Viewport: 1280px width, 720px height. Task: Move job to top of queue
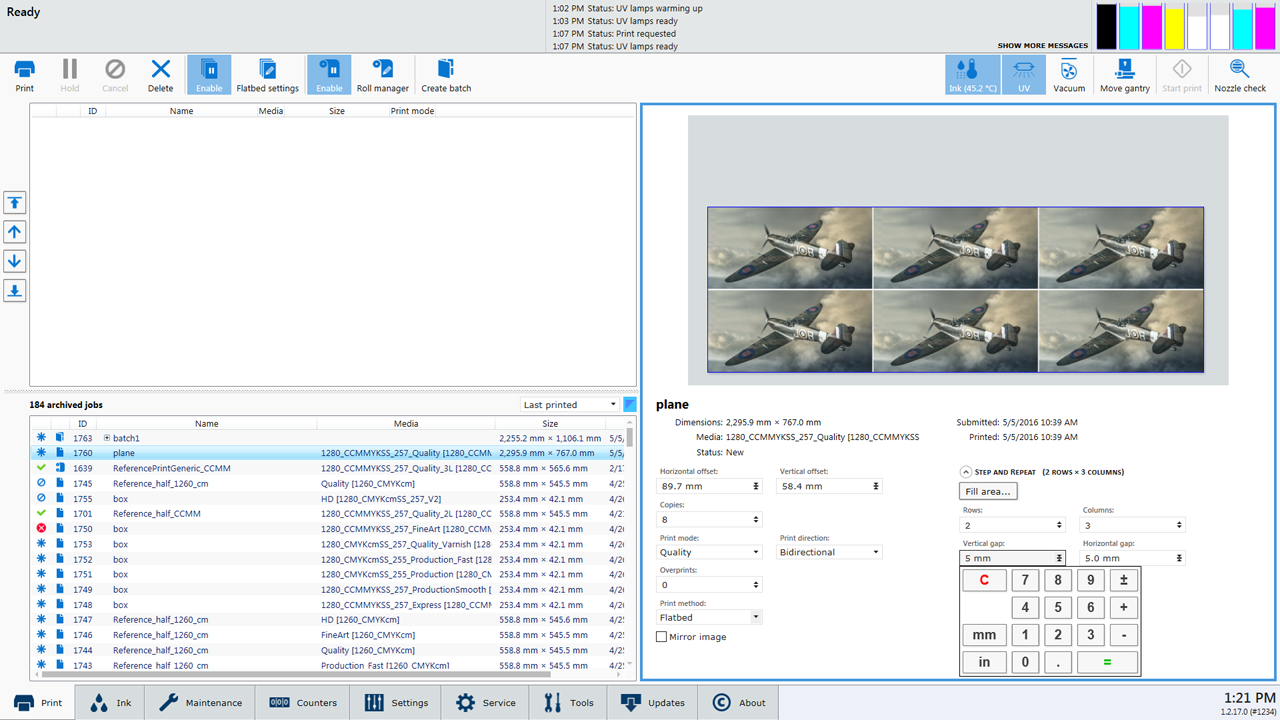(x=15, y=203)
